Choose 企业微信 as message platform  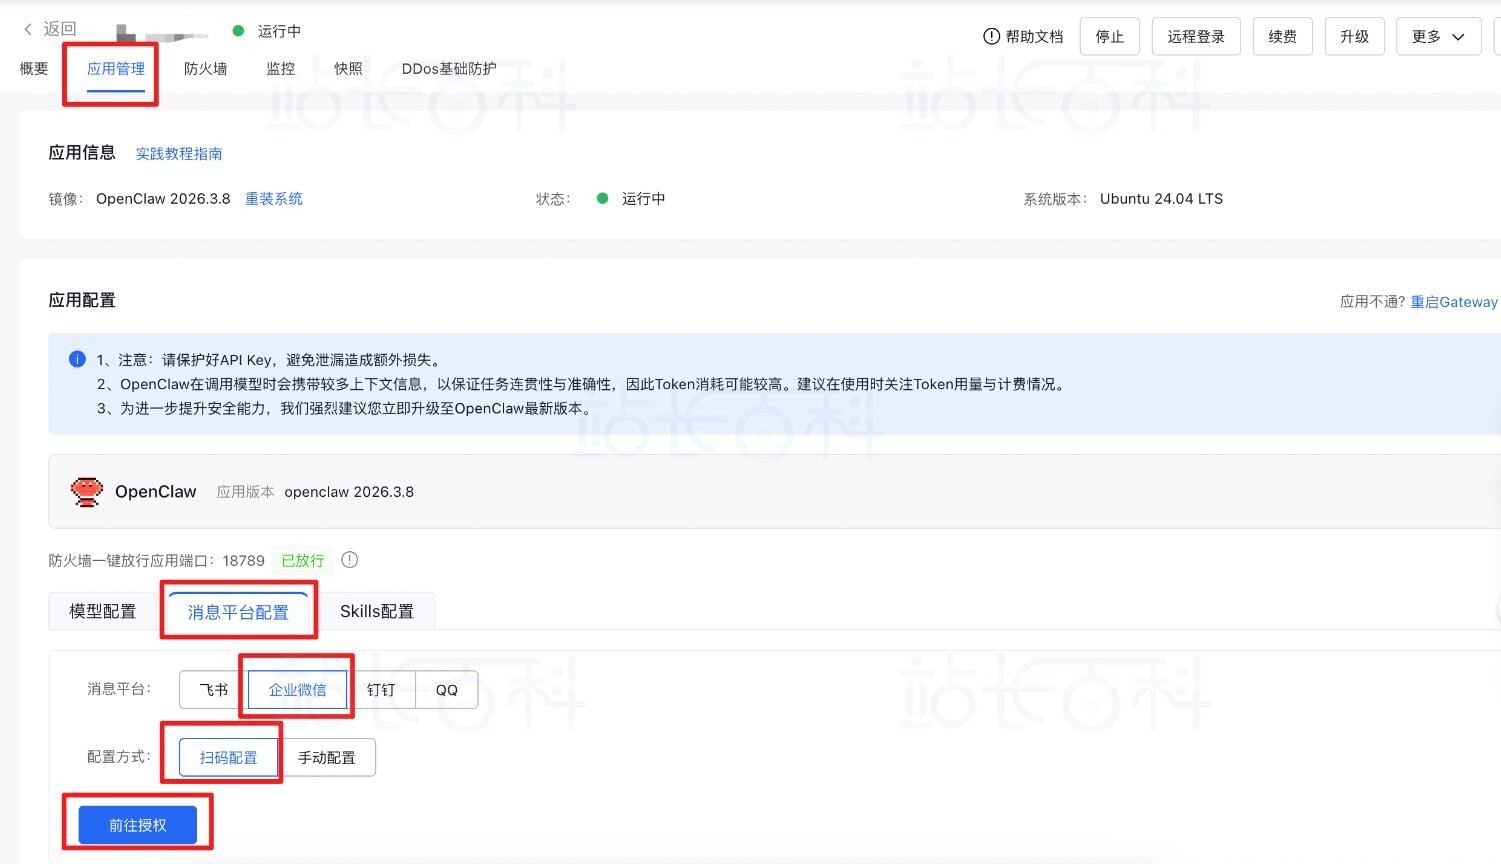(297, 690)
